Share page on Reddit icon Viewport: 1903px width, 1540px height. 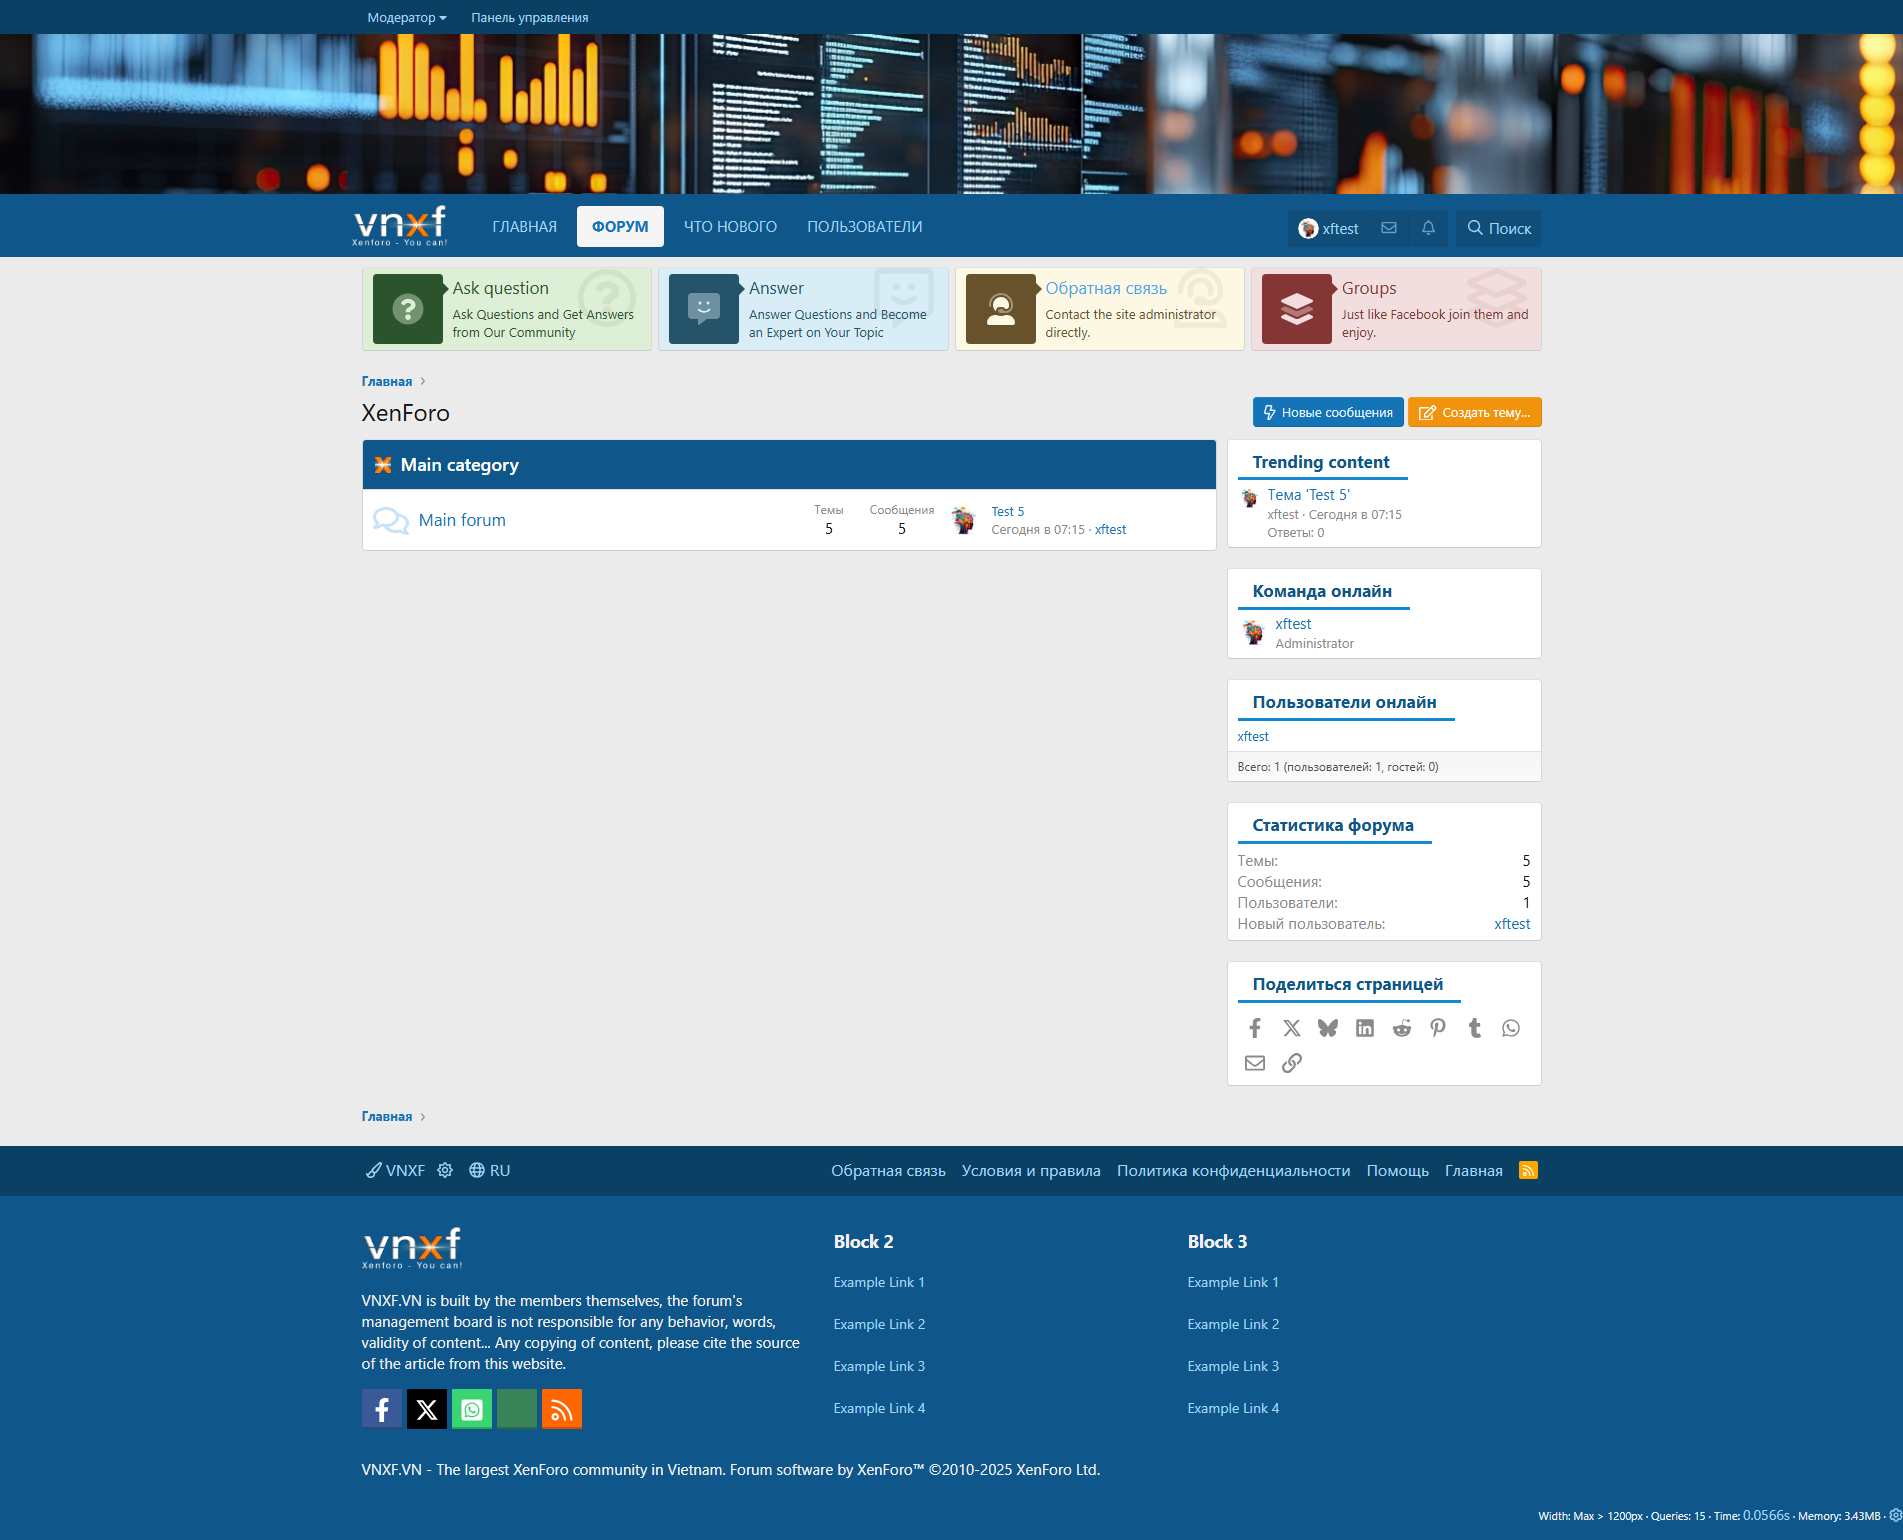[1401, 1028]
